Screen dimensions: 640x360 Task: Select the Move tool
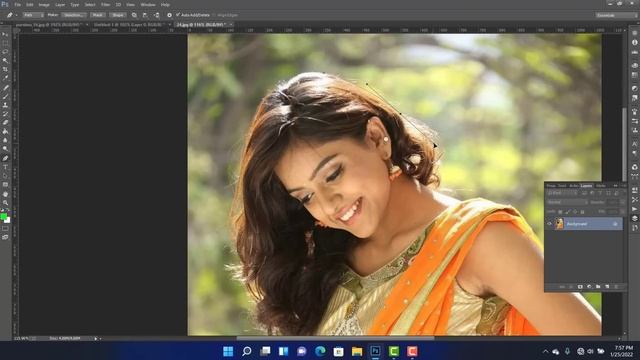(5, 34)
